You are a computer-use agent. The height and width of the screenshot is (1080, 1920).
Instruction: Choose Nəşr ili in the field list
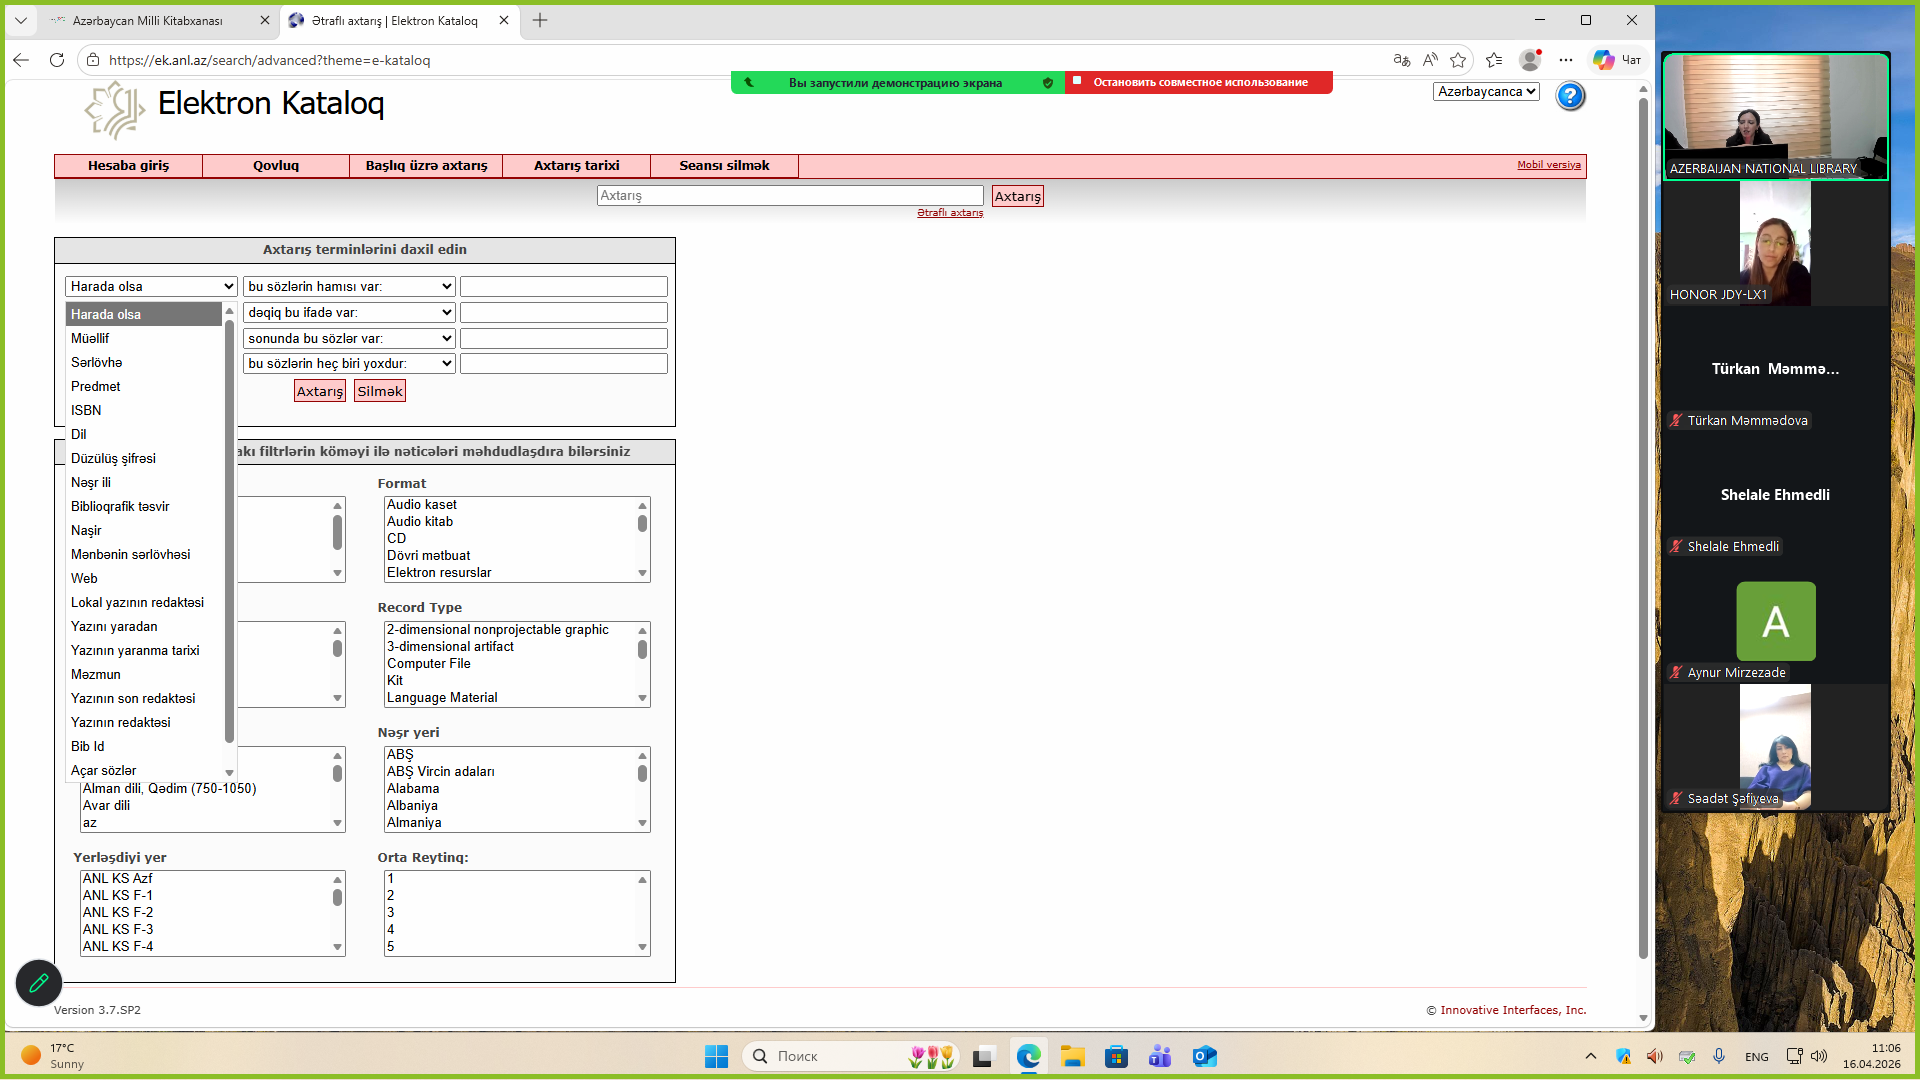[x=144, y=483]
